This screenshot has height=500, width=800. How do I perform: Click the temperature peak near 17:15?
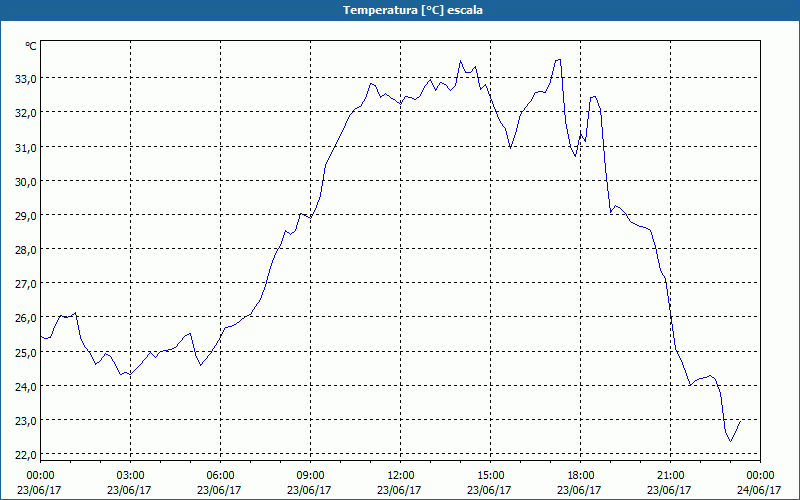[559, 60]
